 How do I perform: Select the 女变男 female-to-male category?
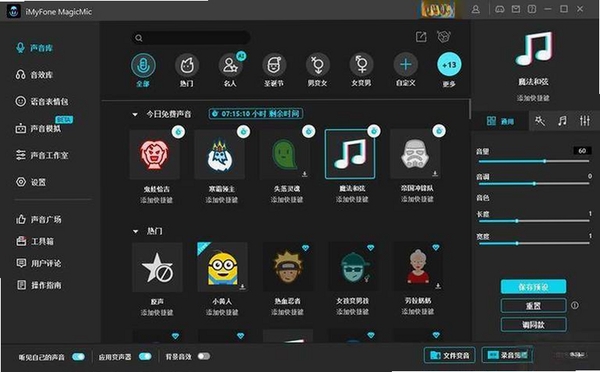[361, 70]
